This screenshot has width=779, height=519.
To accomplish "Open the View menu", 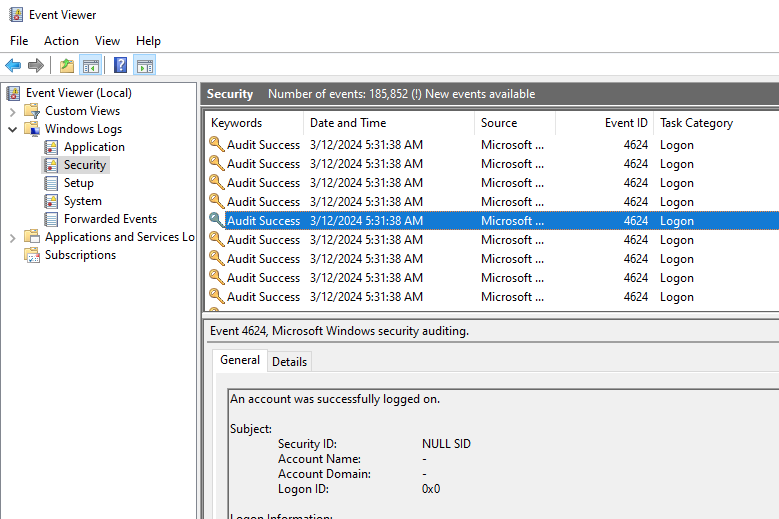I will [x=107, y=41].
